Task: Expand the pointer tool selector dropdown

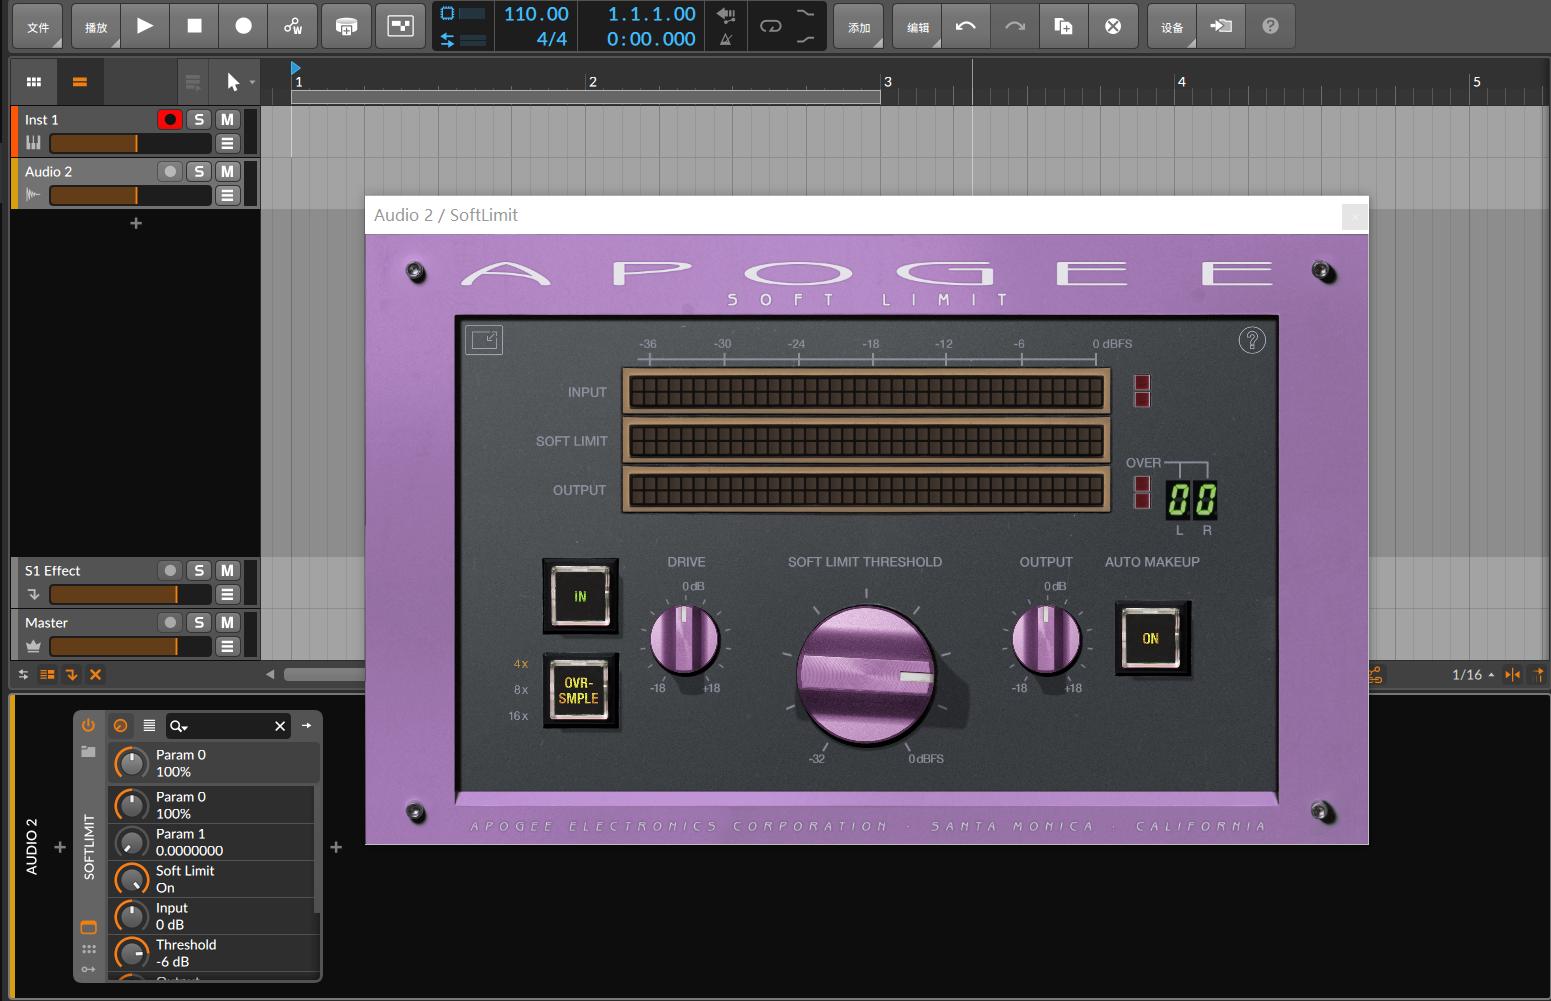Action: click(x=252, y=82)
